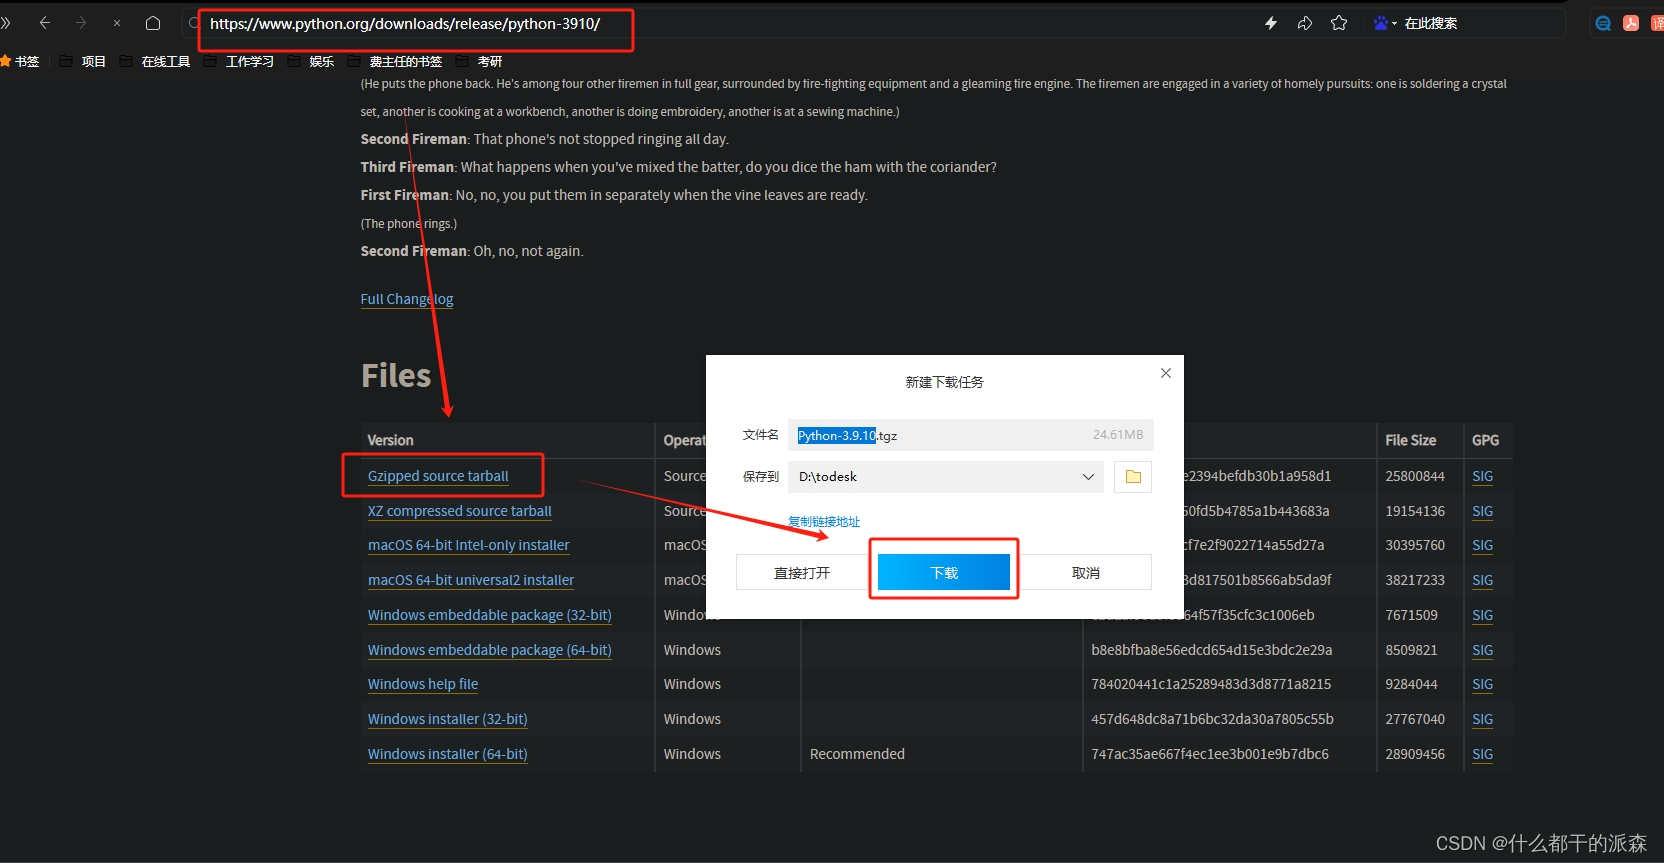Click the macOS 64-bit universal2 installer link
Image resolution: width=1664 pixels, height=863 pixels.
[x=471, y=580]
